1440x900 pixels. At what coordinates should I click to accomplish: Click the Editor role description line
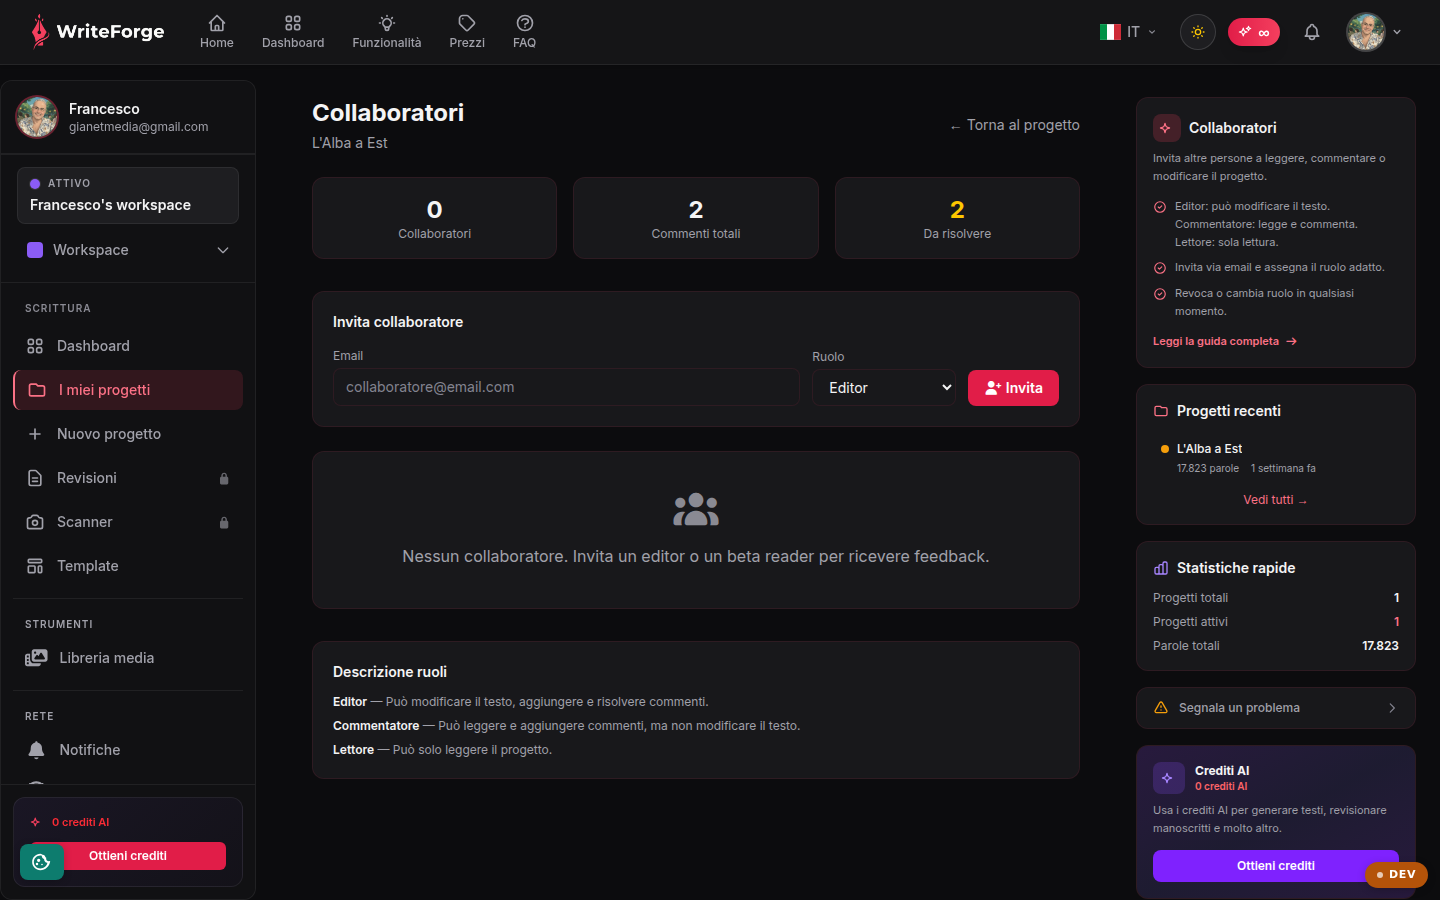coord(520,702)
